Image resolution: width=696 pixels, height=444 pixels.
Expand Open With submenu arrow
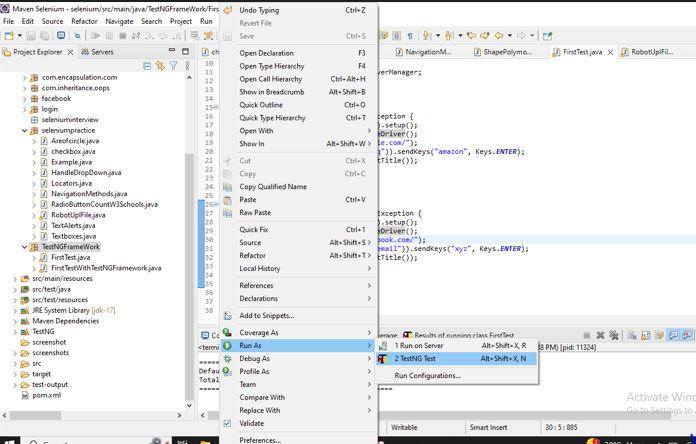click(x=369, y=131)
